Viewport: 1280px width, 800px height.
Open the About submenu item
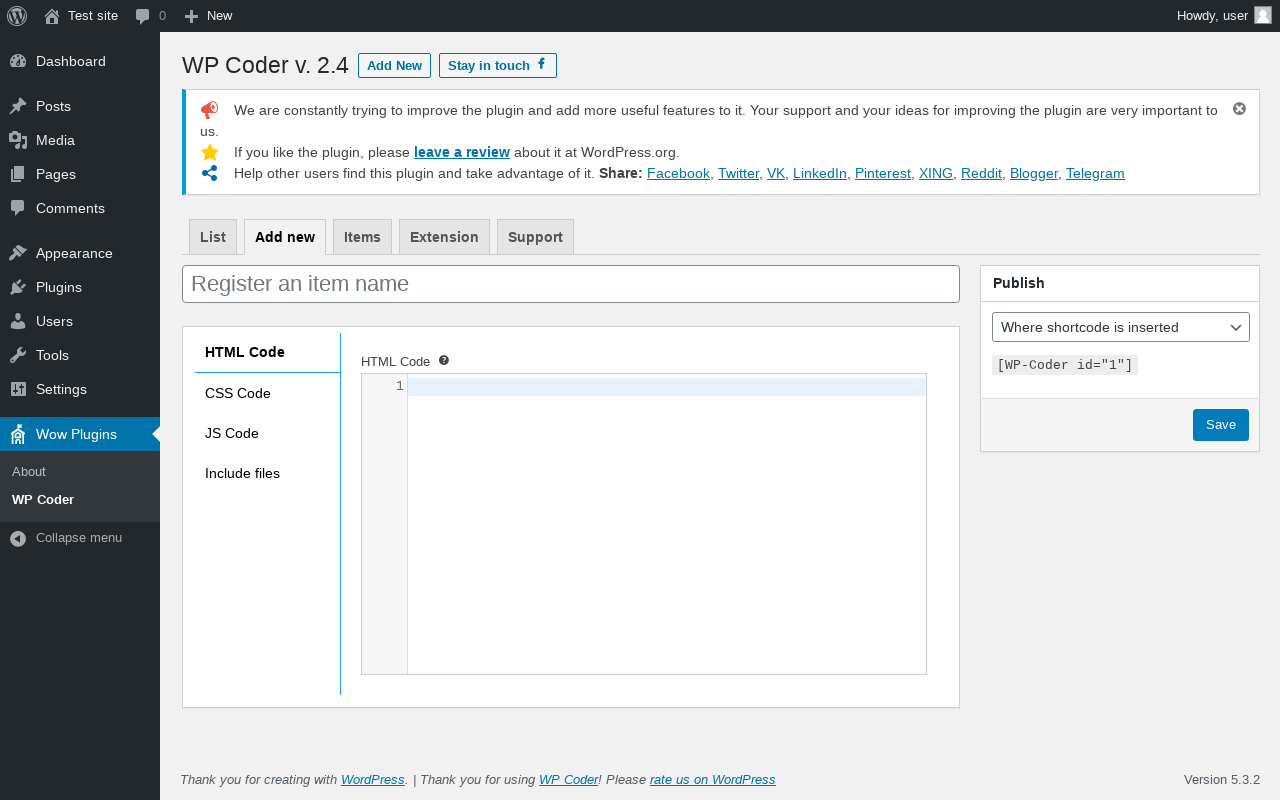click(x=29, y=471)
